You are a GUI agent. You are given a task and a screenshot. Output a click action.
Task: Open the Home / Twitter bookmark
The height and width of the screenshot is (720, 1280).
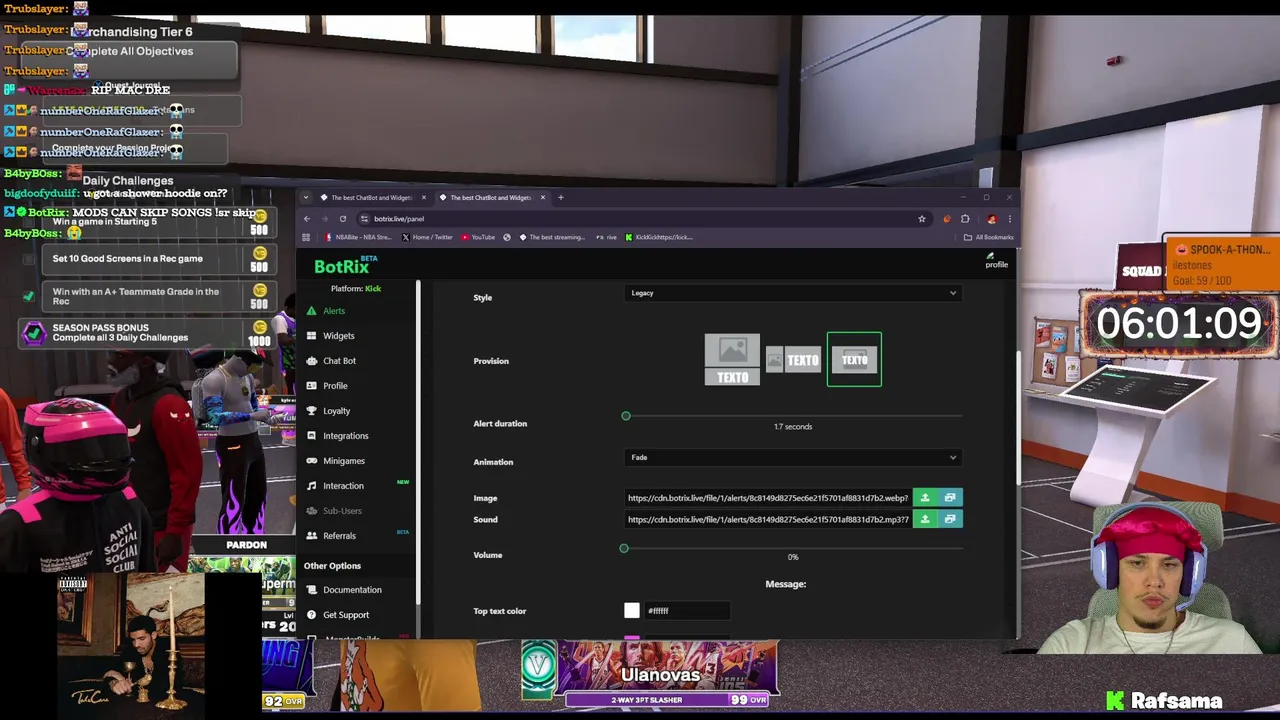click(x=427, y=237)
